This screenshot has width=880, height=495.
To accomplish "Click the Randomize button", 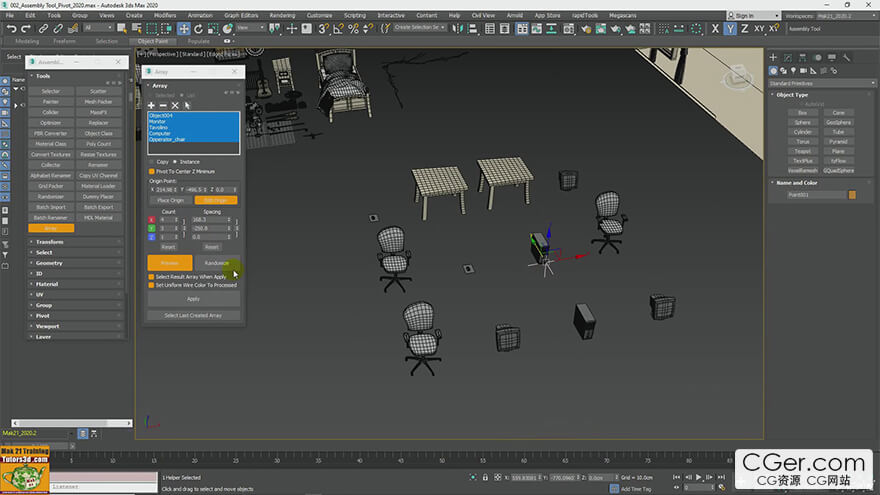I will tap(217, 263).
